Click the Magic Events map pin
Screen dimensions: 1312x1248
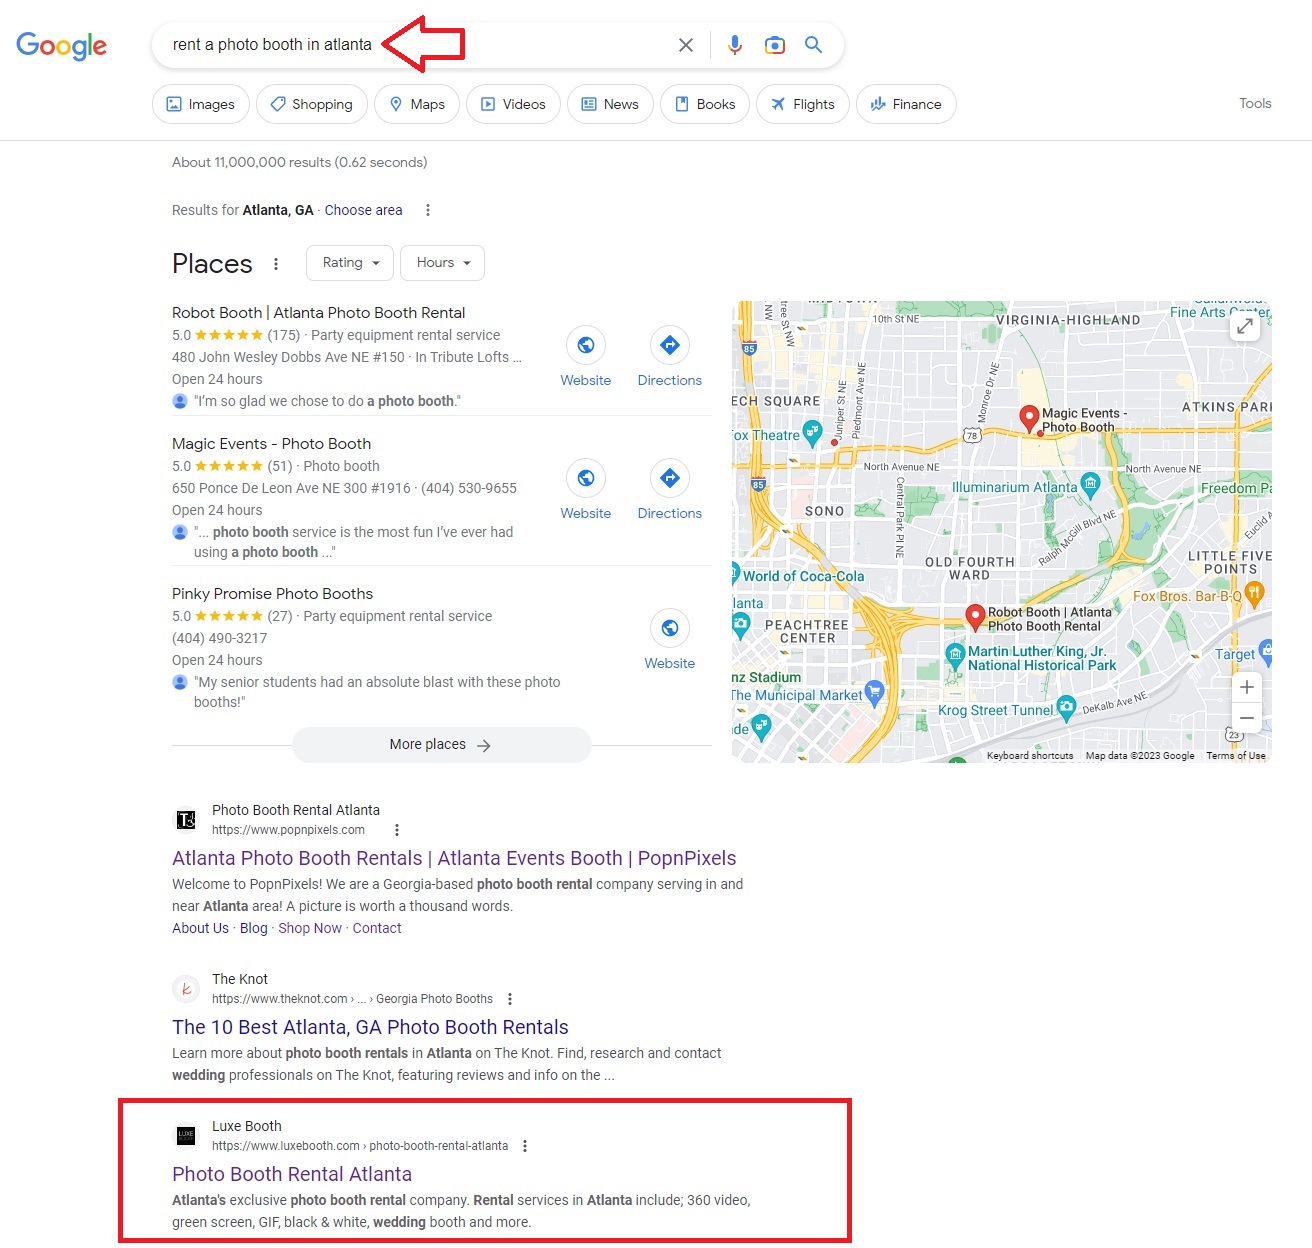coord(1029,418)
